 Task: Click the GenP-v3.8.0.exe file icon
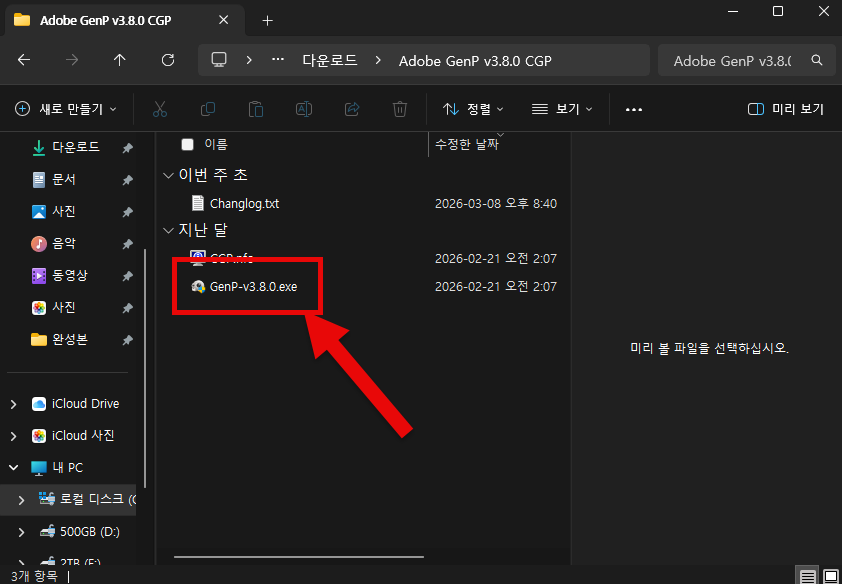[198, 287]
